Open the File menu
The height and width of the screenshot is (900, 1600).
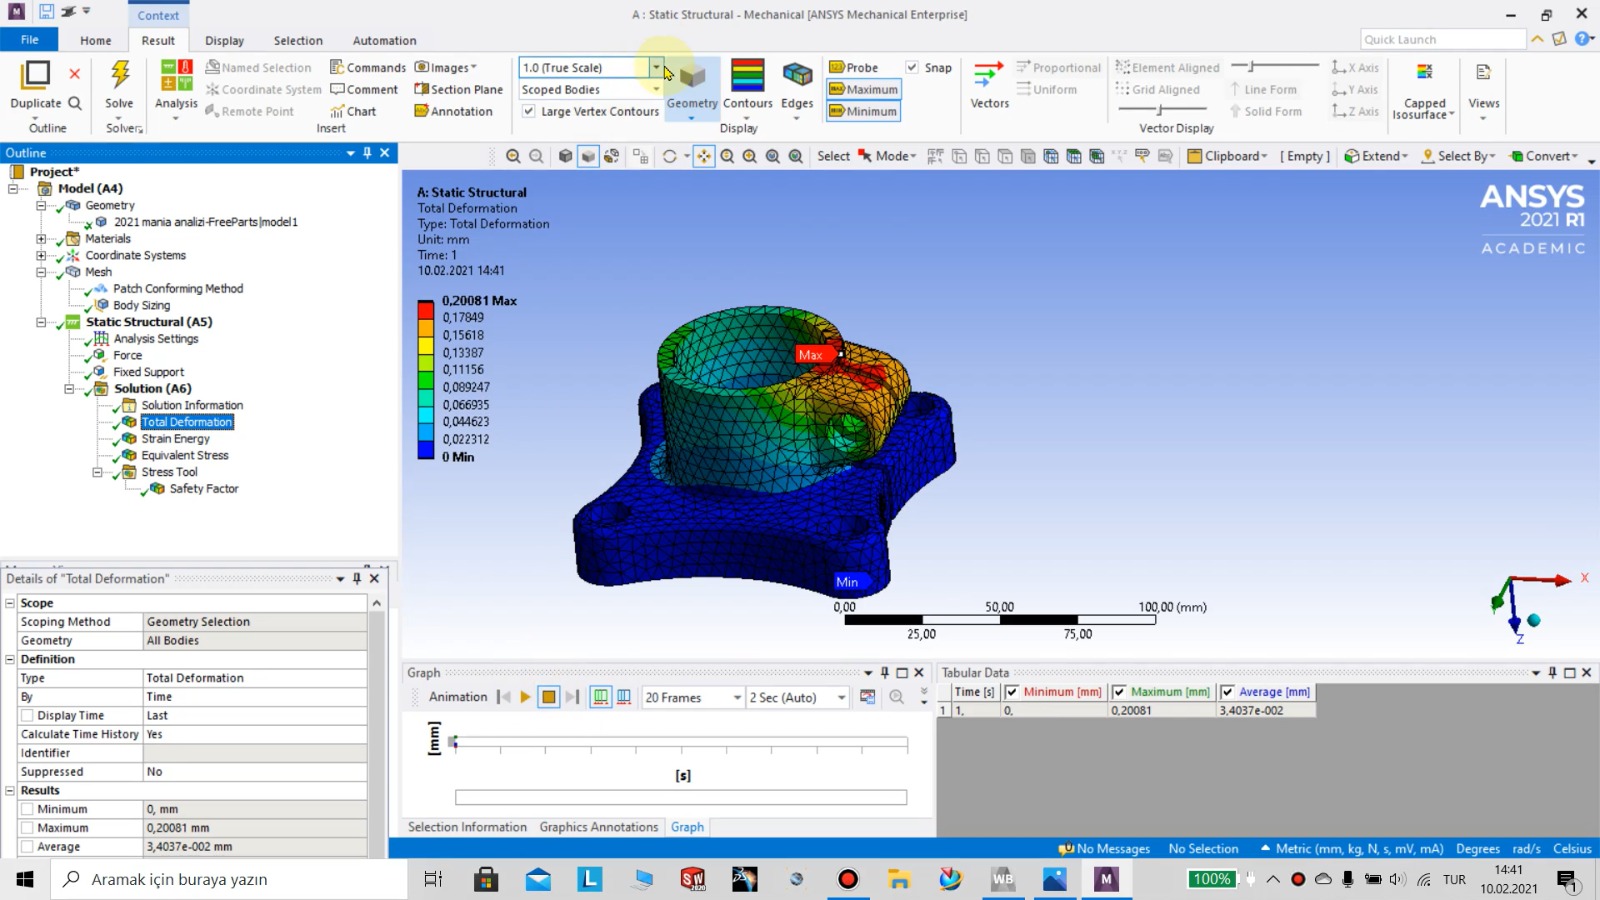click(29, 40)
